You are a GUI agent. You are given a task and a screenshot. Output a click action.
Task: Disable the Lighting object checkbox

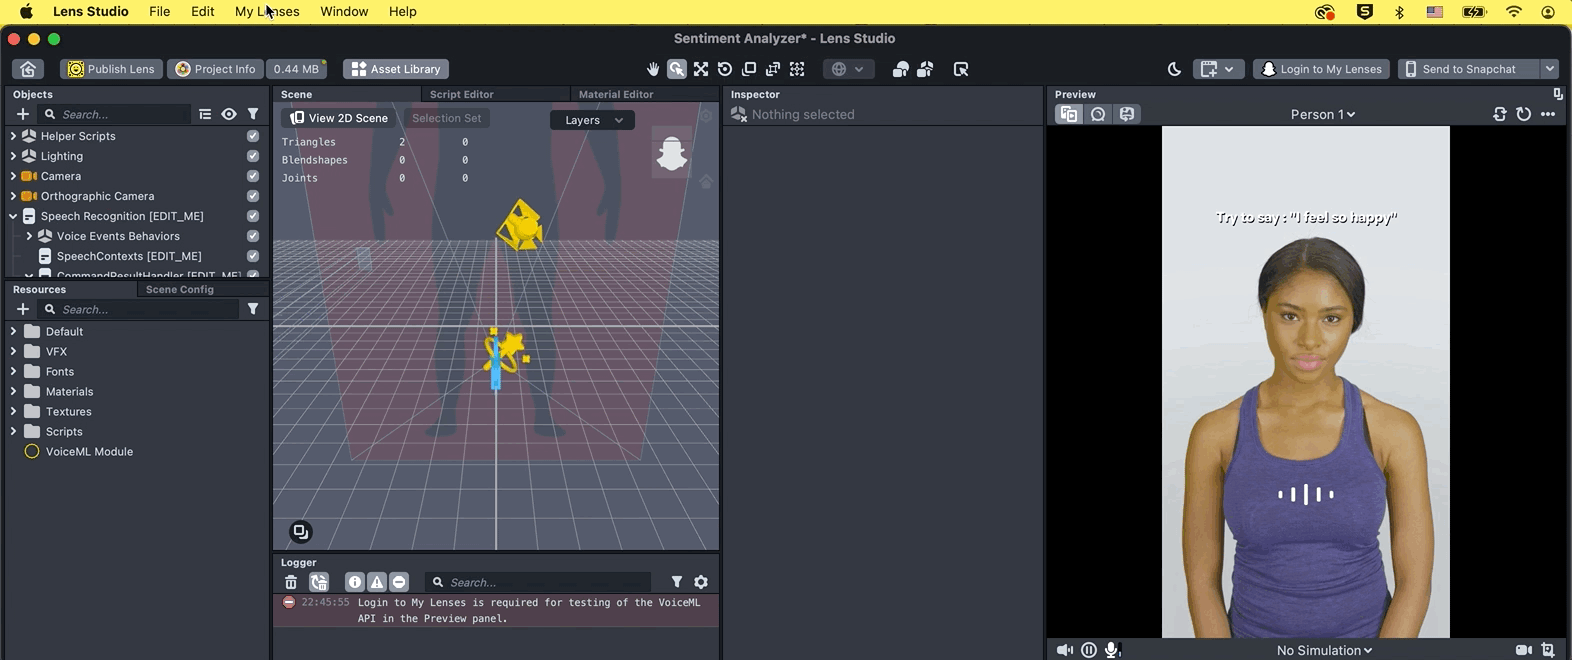tap(253, 156)
